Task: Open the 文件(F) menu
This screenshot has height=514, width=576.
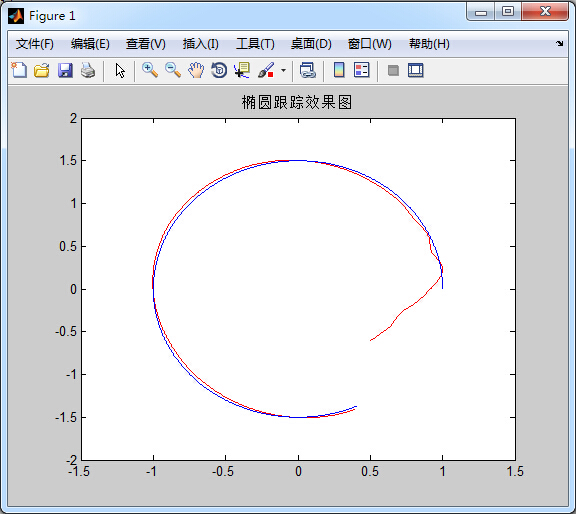Action: (35, 44)
